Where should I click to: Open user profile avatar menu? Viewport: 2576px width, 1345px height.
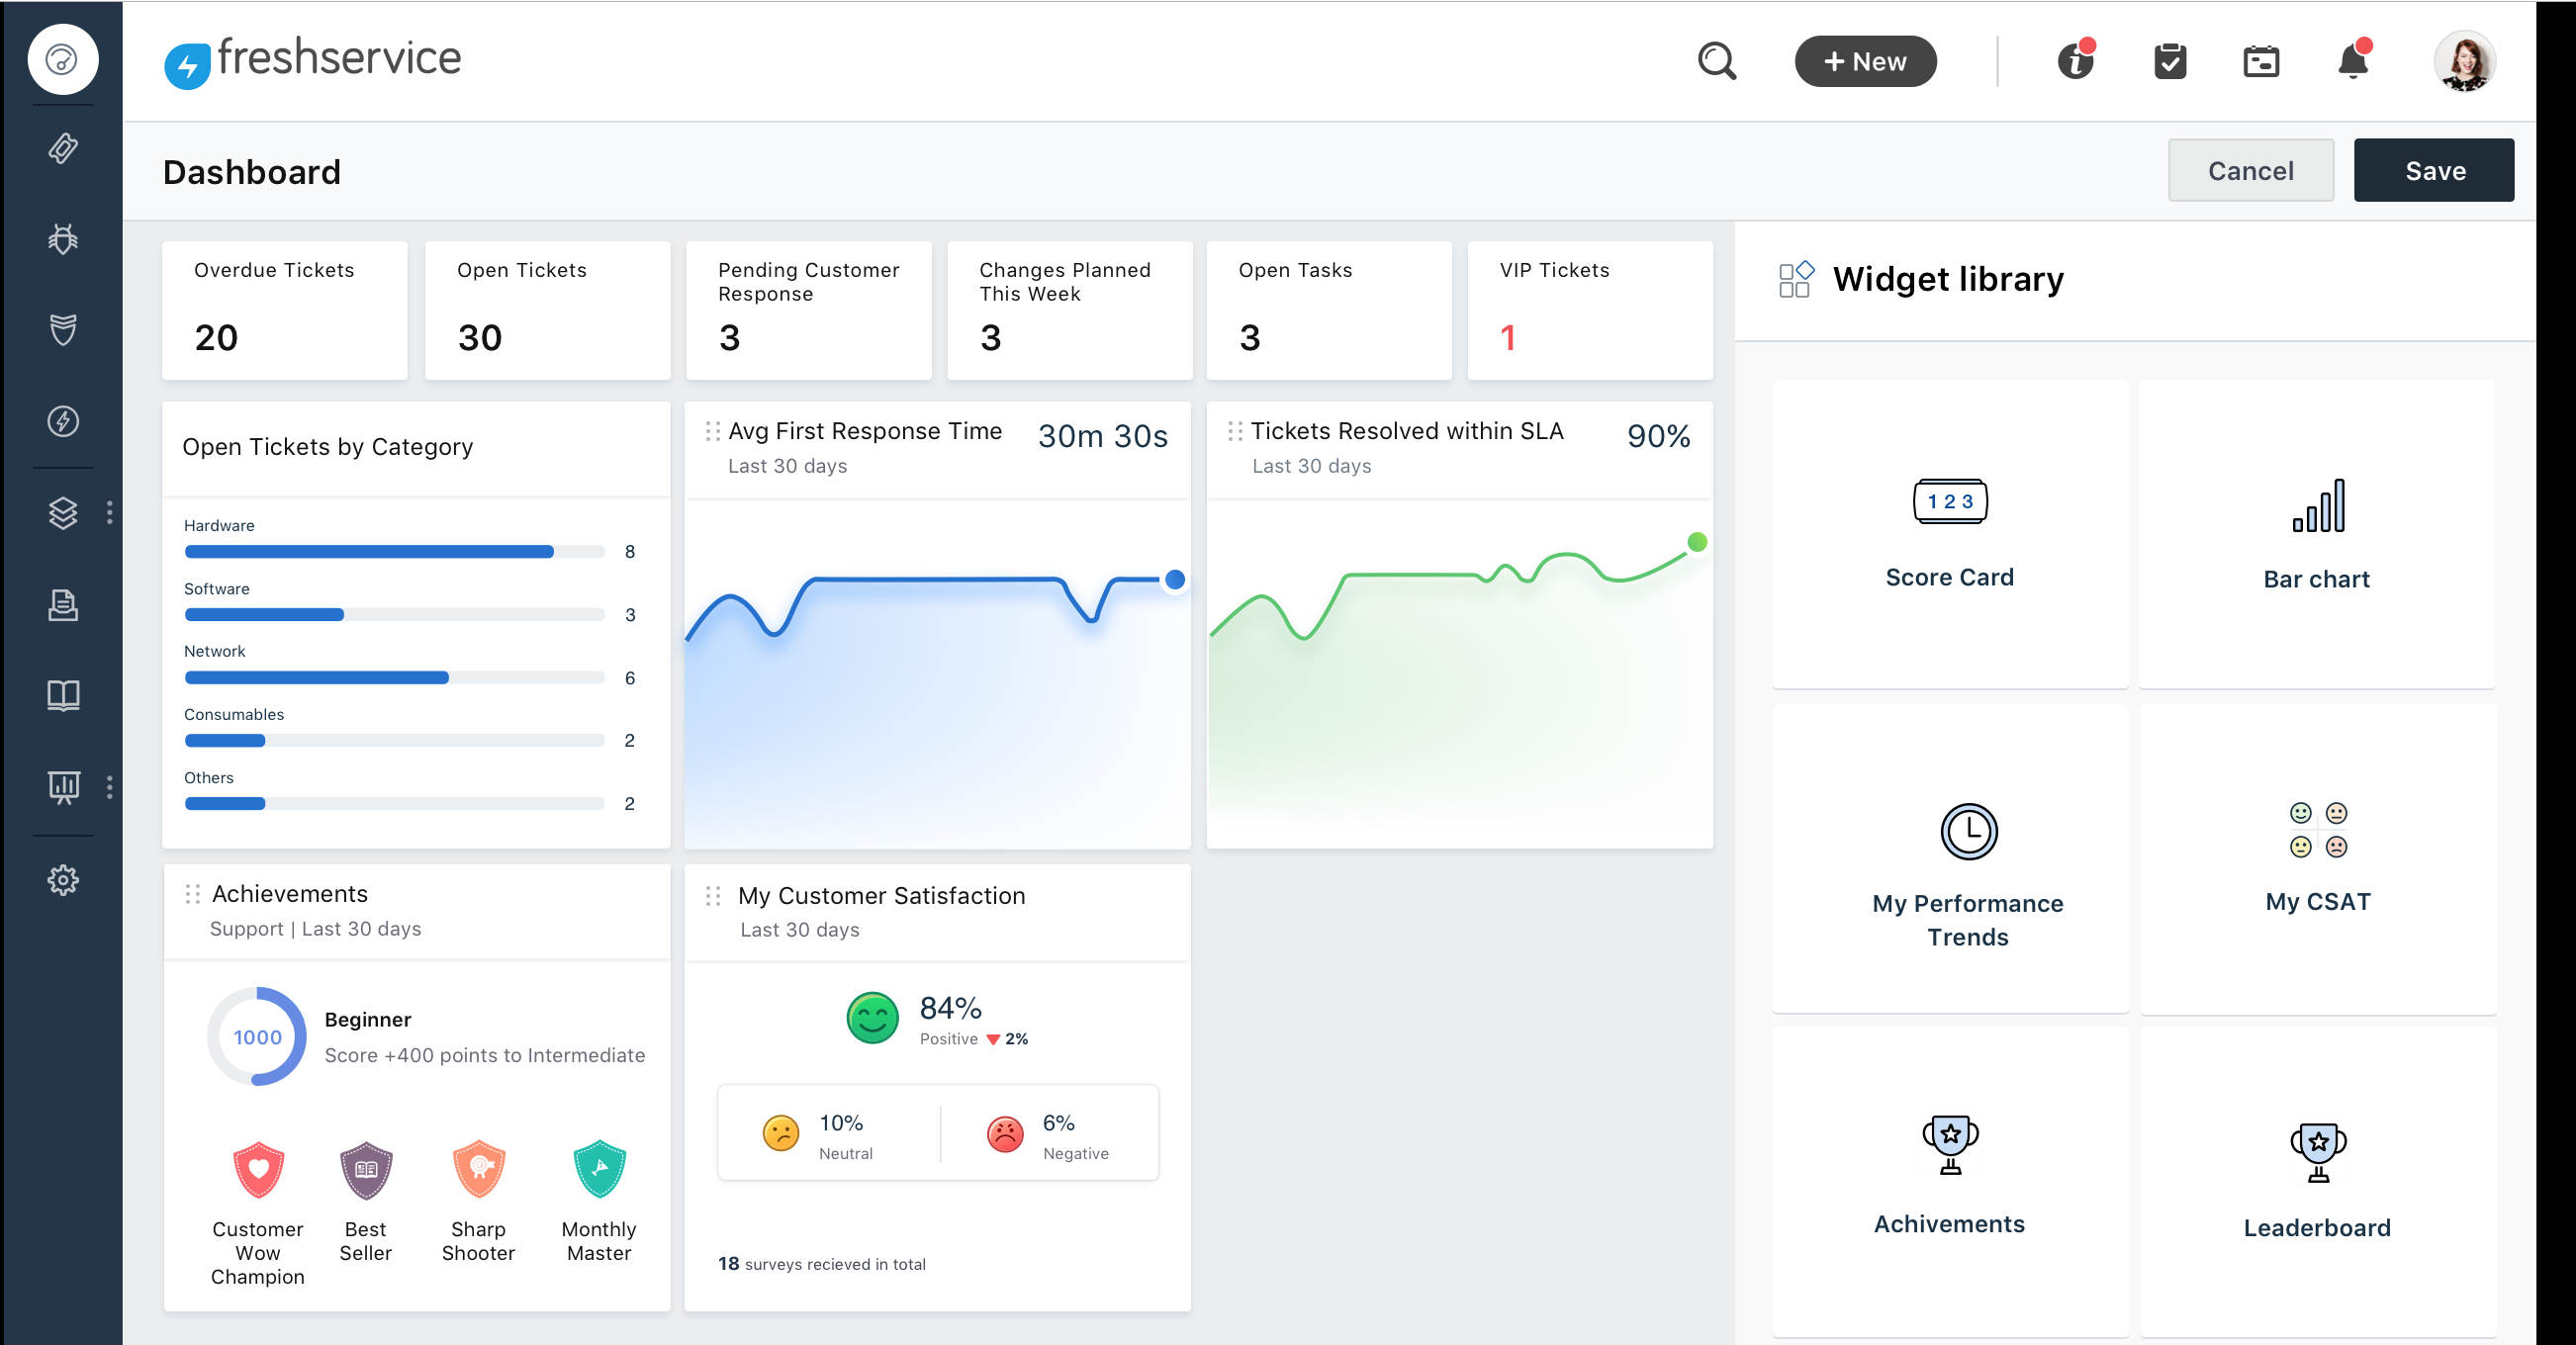coord(2463,62)
